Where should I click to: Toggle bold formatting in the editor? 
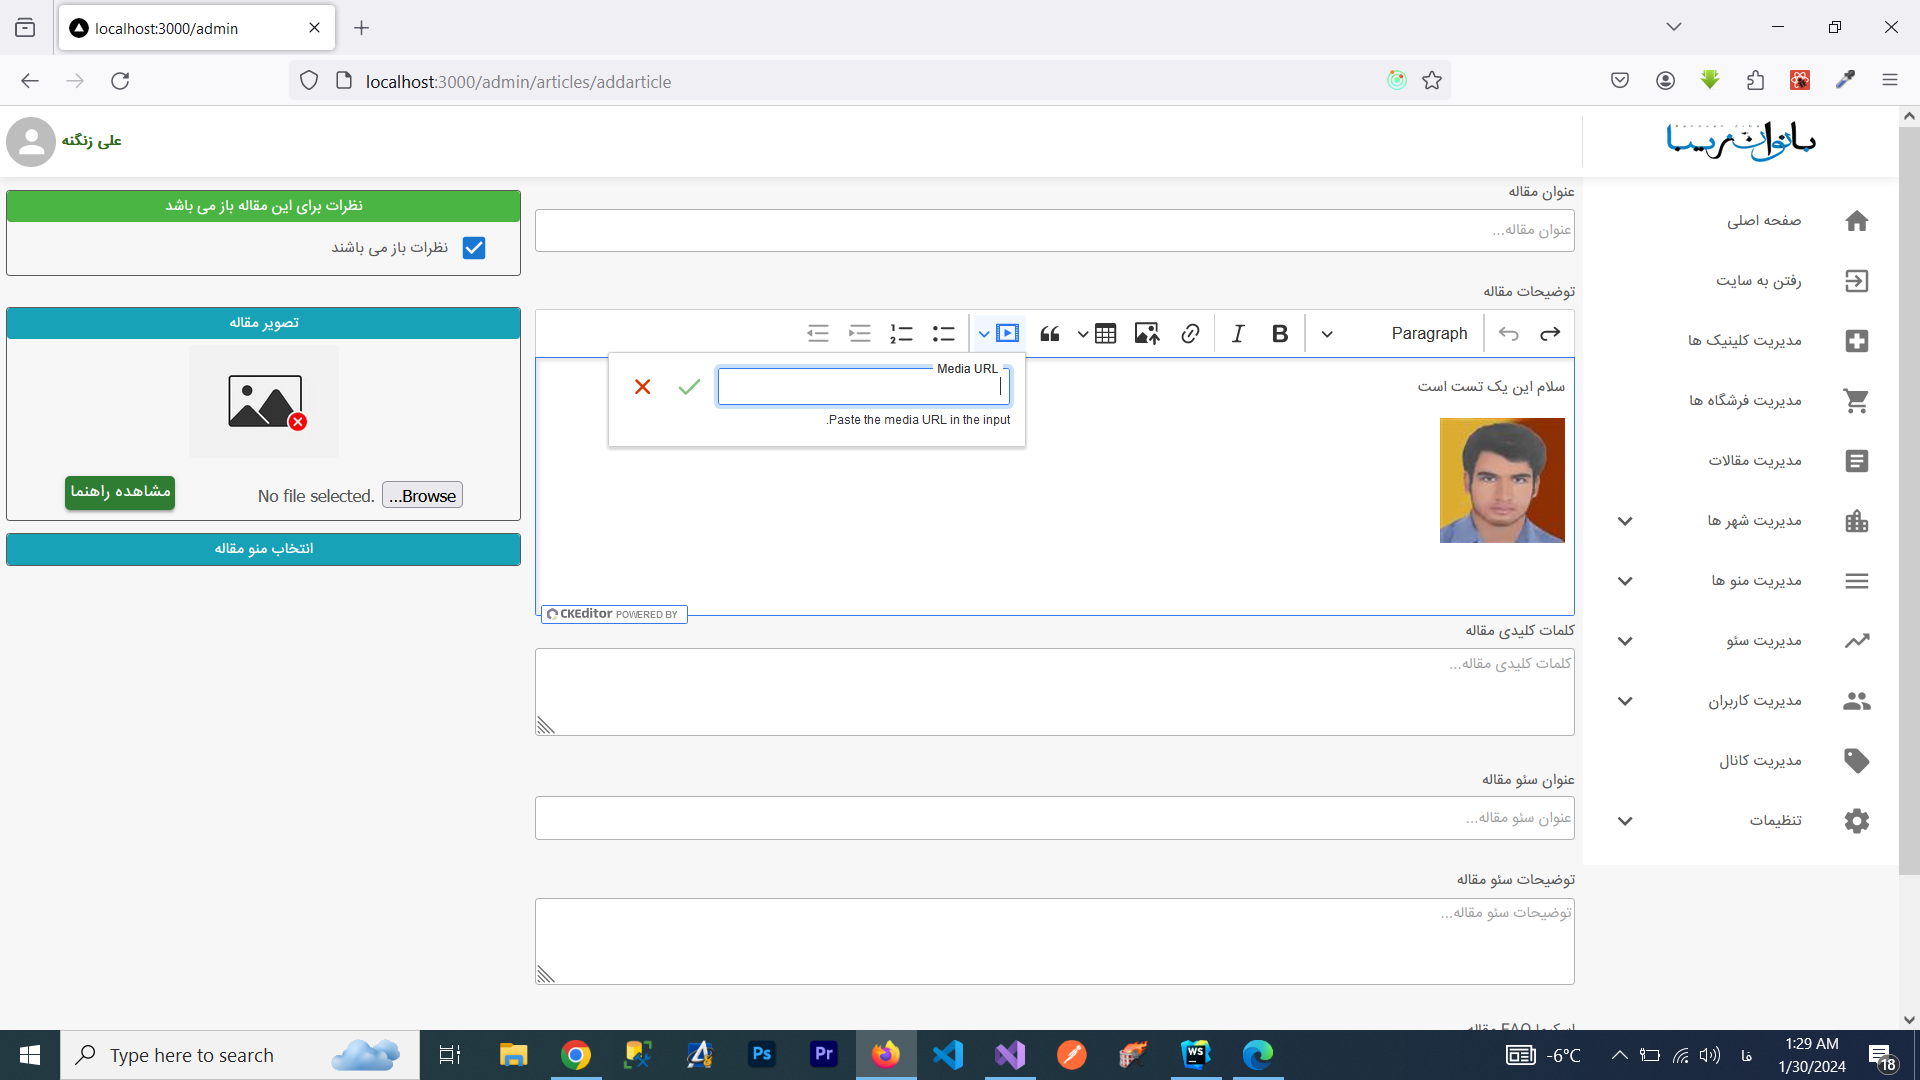tap(1279, 334)
